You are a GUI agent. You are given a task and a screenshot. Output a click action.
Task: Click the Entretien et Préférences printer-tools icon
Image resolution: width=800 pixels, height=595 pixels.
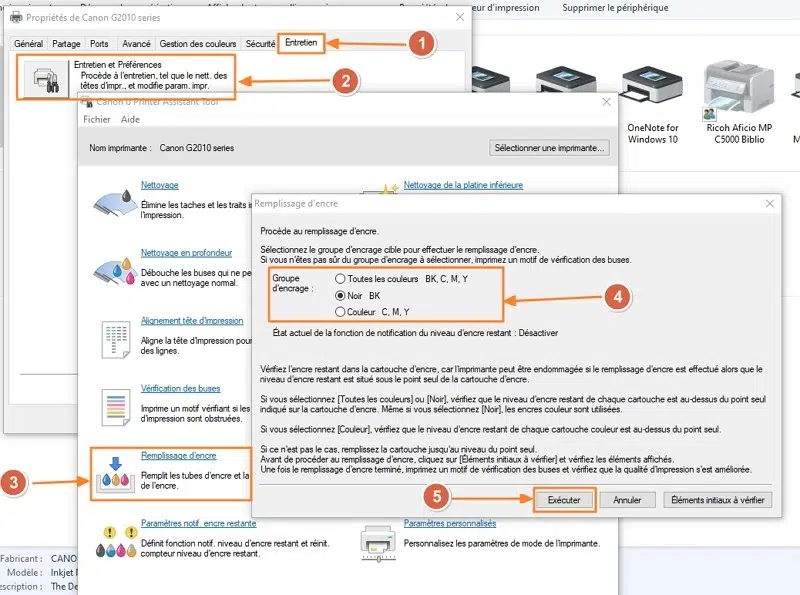point(45,79)
